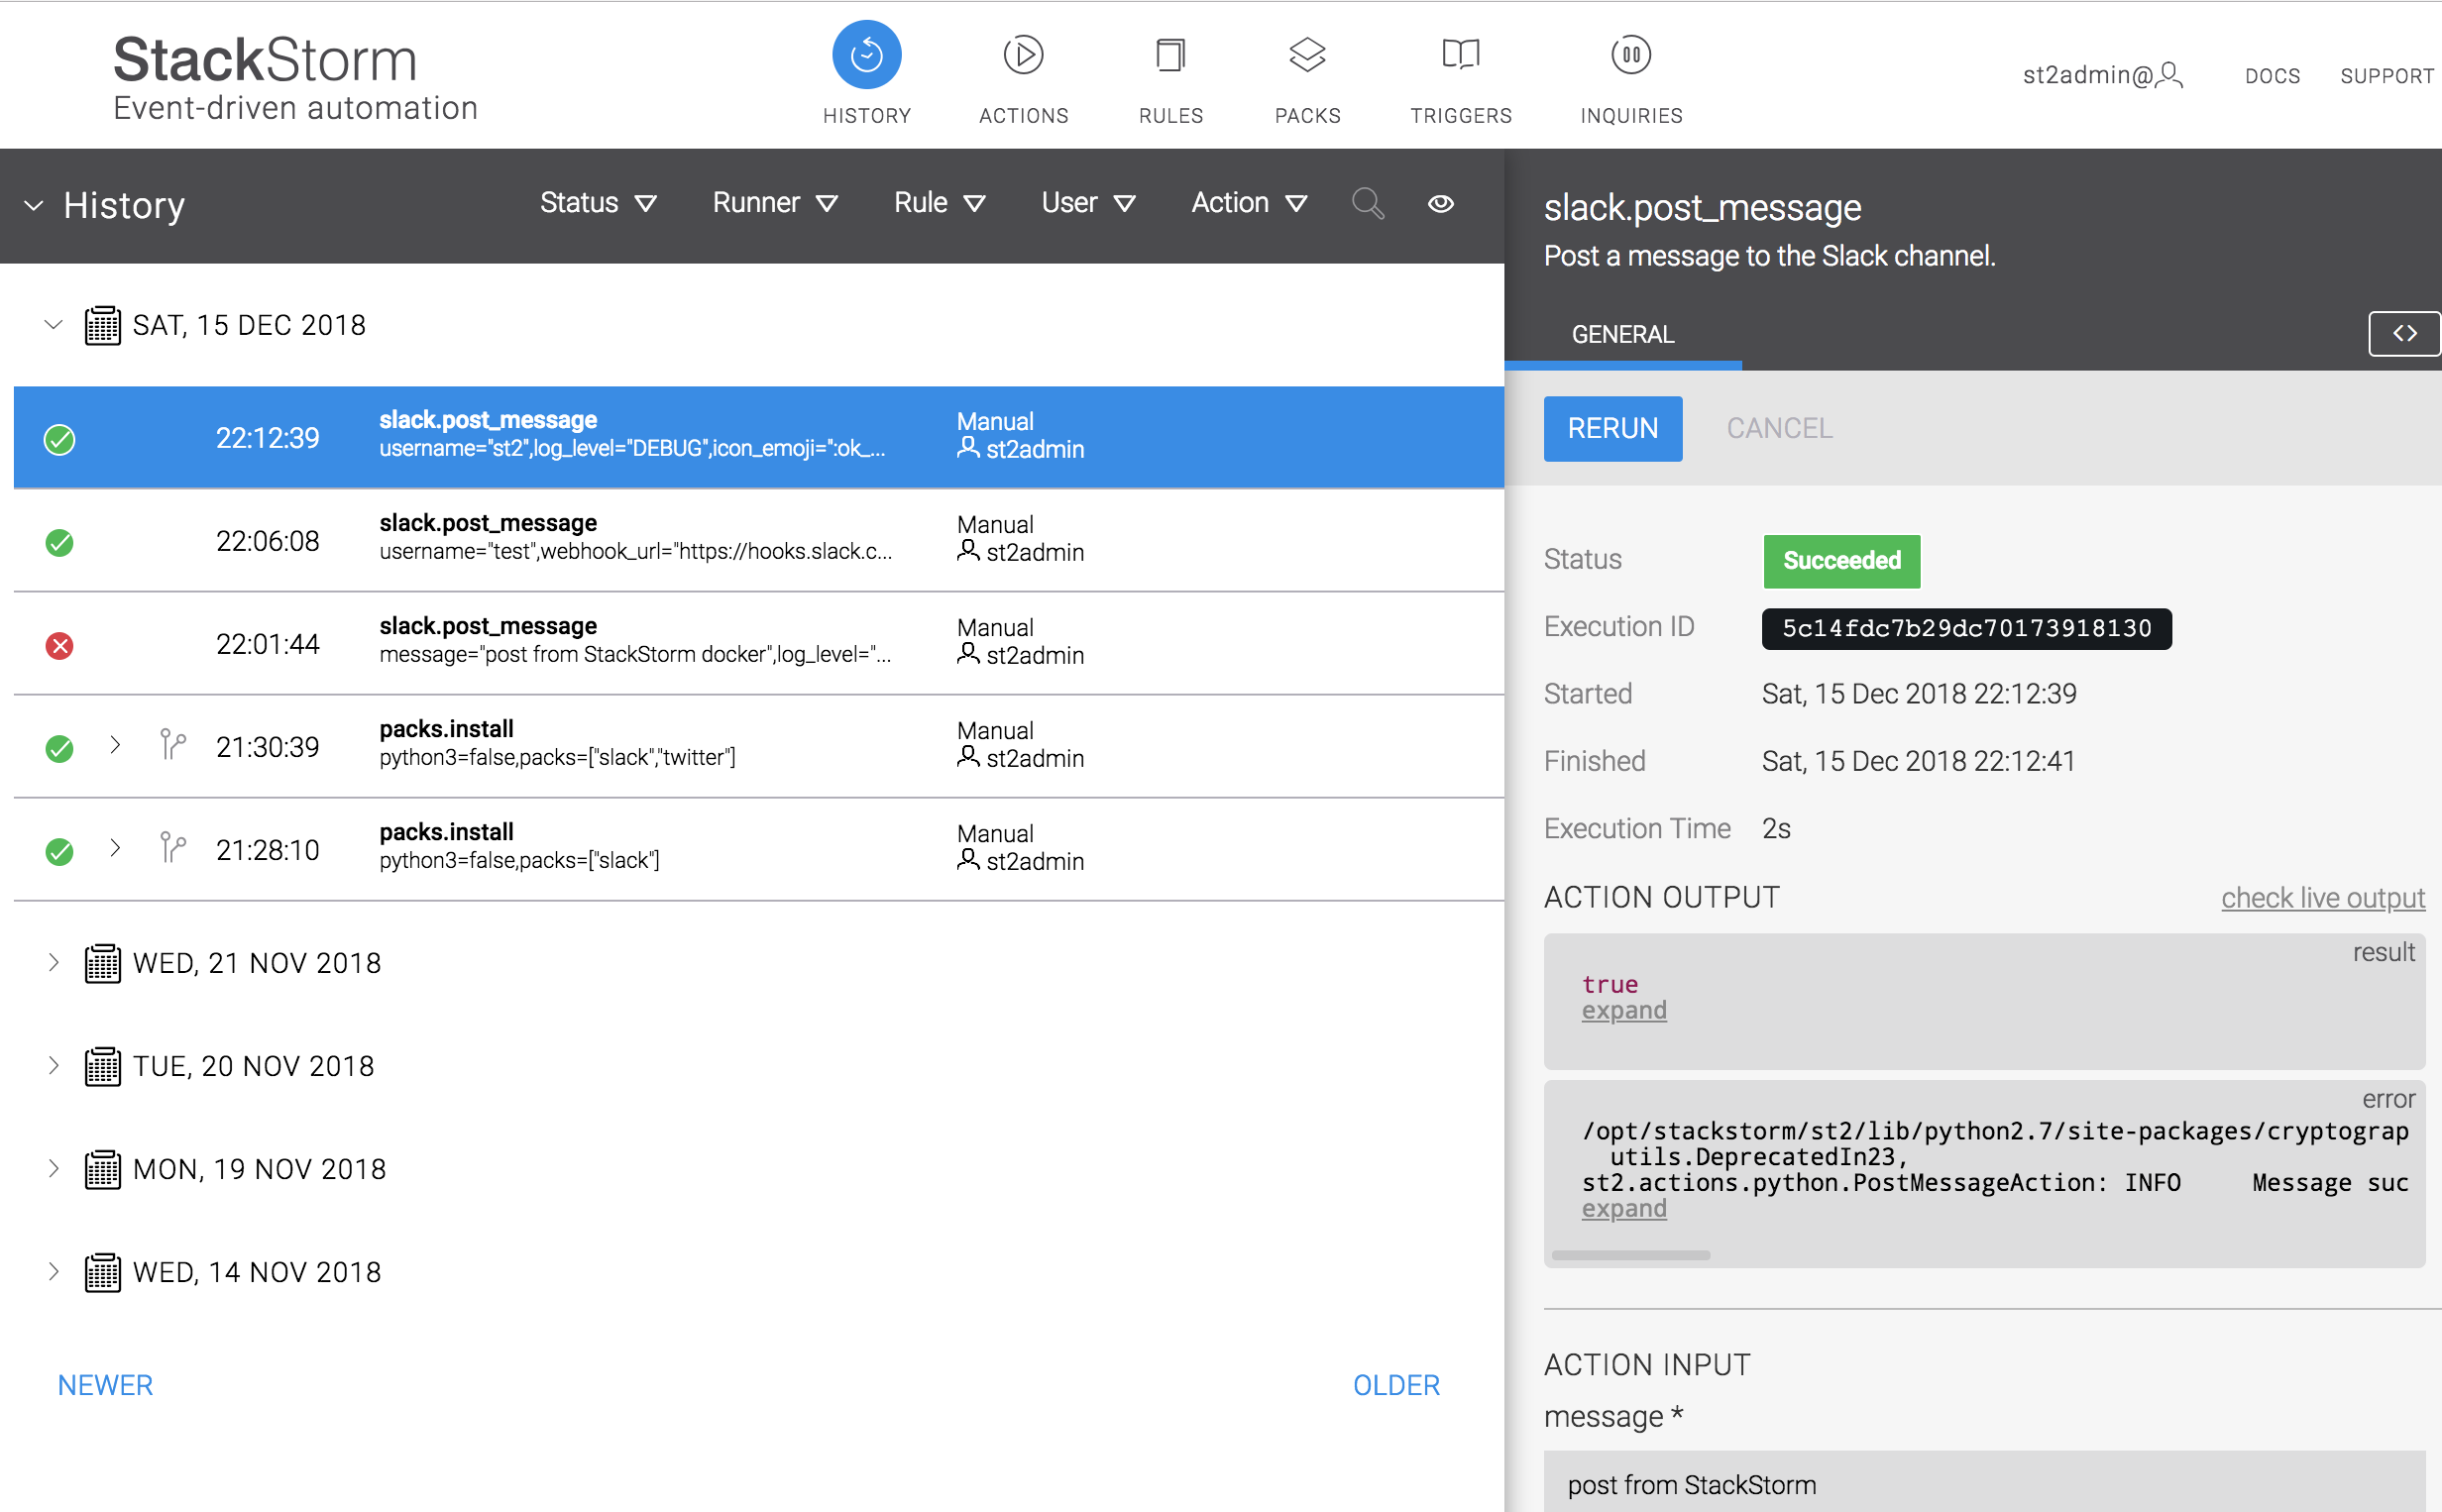The image size is (2442, 1512).
Task: Click user icon in 22:01:44 row
Action: (967, 653)
